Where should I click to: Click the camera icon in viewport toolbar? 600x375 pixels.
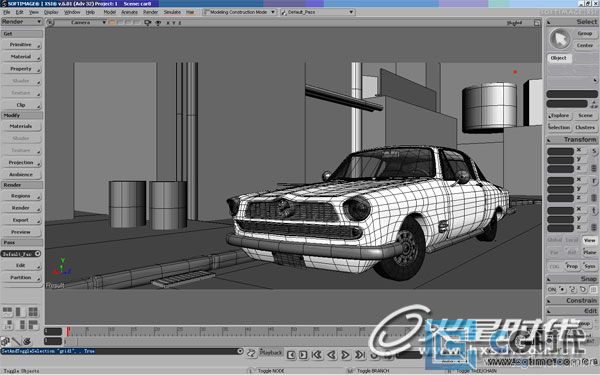148,23
